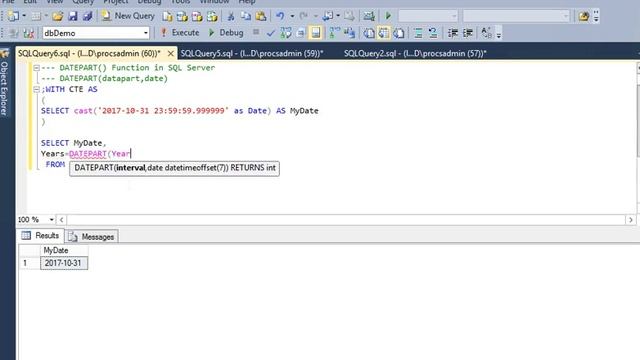This screenshot has width=640, height=360.
Task: Open a Database Engine Query window
Action: click(167, 16)
